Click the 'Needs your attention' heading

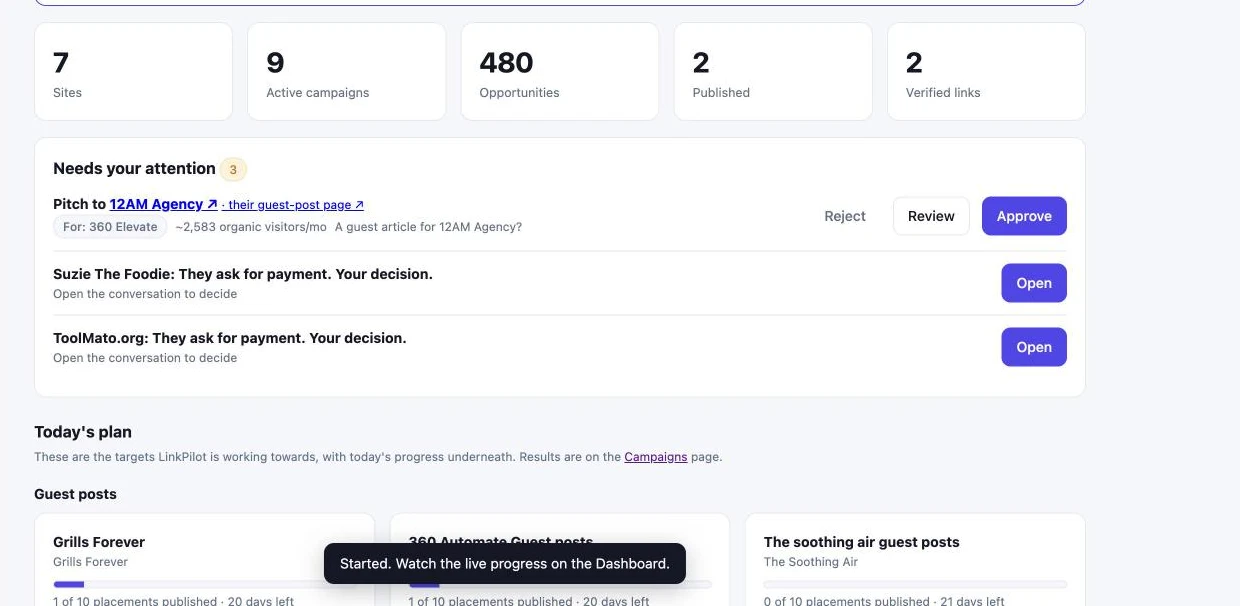(x=134, y=168)
